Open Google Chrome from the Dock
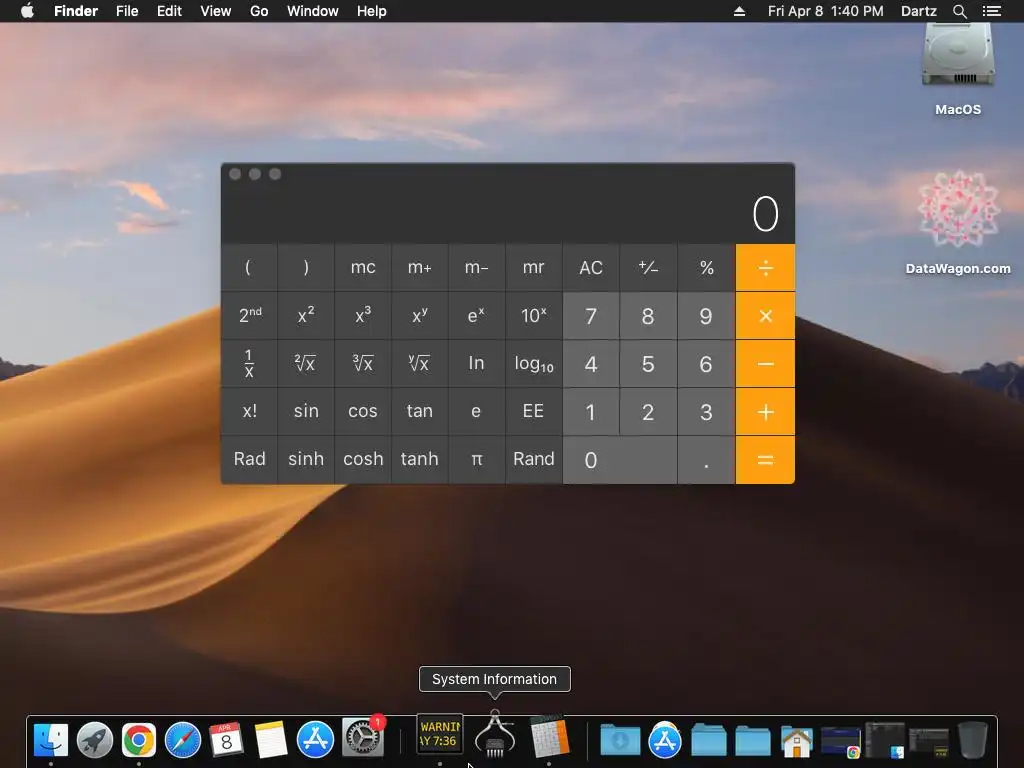This screenshot has height=768, width=1024. [138, 740]
